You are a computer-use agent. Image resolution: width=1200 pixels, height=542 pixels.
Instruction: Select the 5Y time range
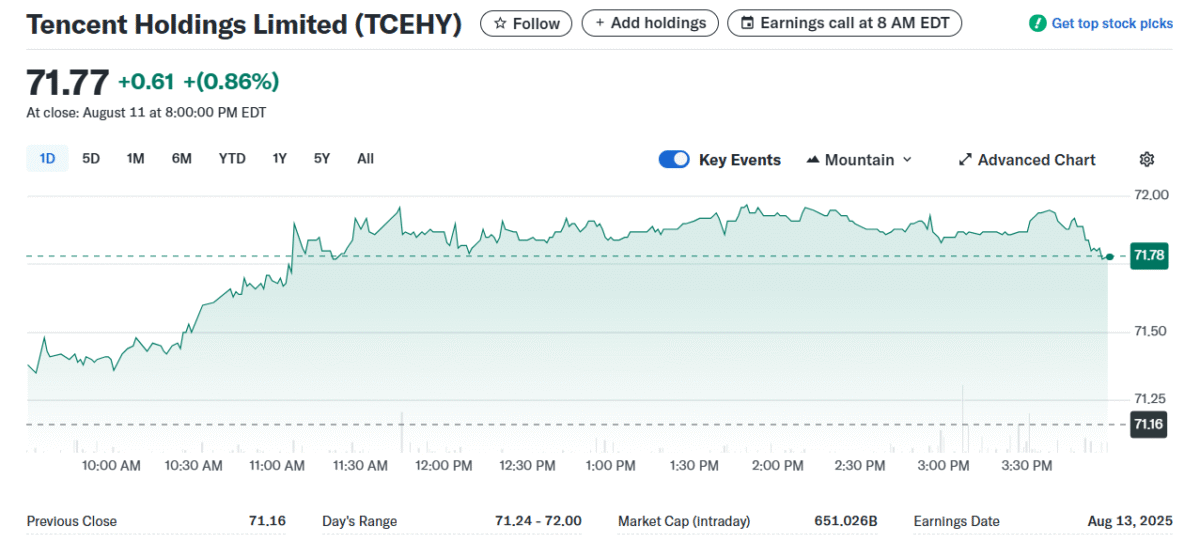pos(321,158)
